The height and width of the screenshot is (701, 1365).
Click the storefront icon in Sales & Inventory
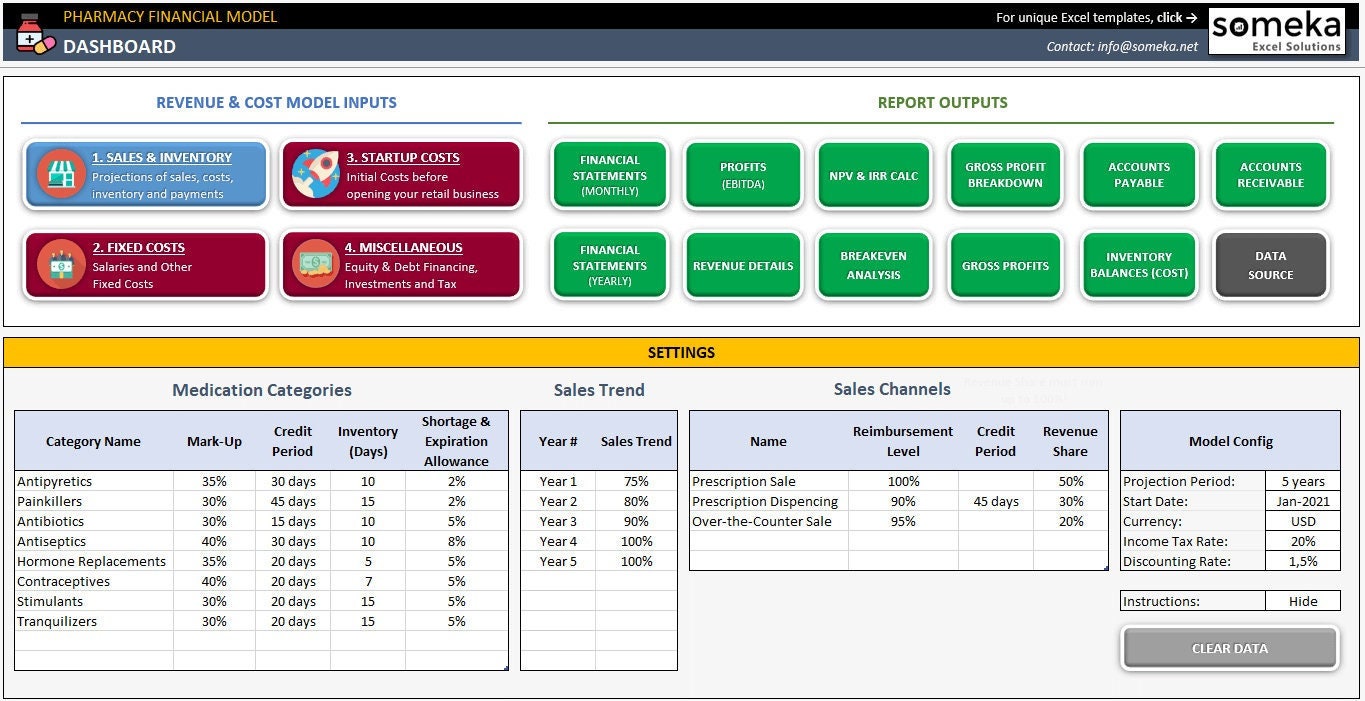coord(61,174)
